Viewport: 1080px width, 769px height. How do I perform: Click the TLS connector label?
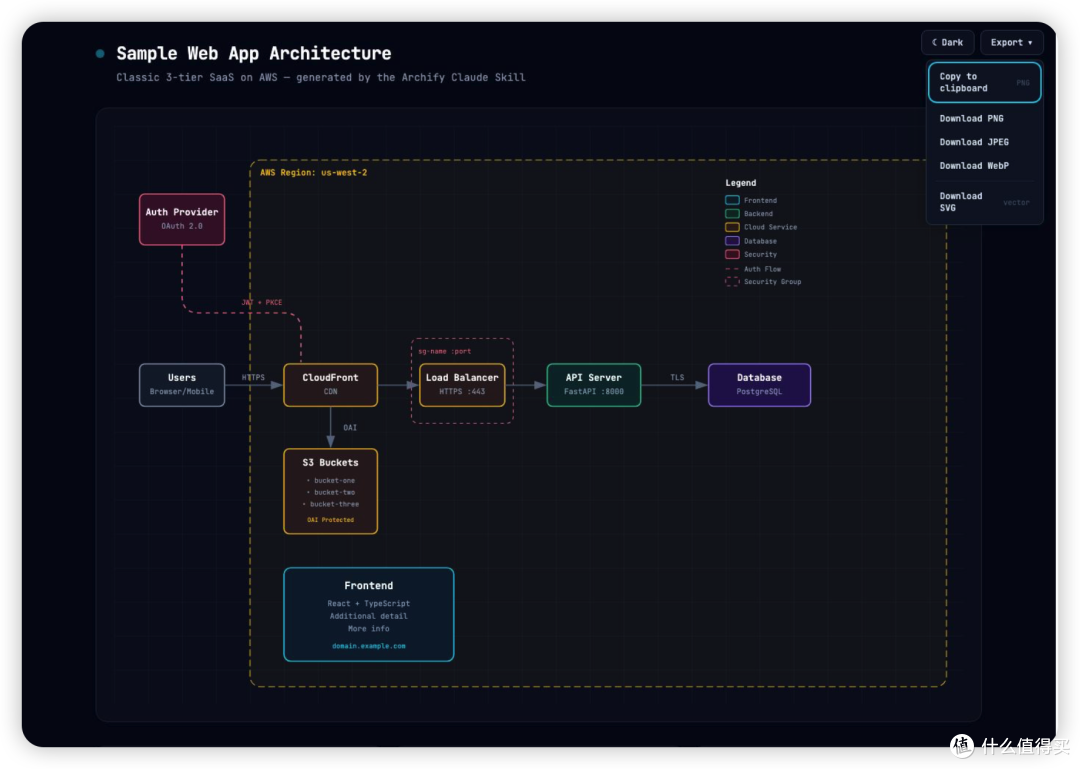click(677, 378)
